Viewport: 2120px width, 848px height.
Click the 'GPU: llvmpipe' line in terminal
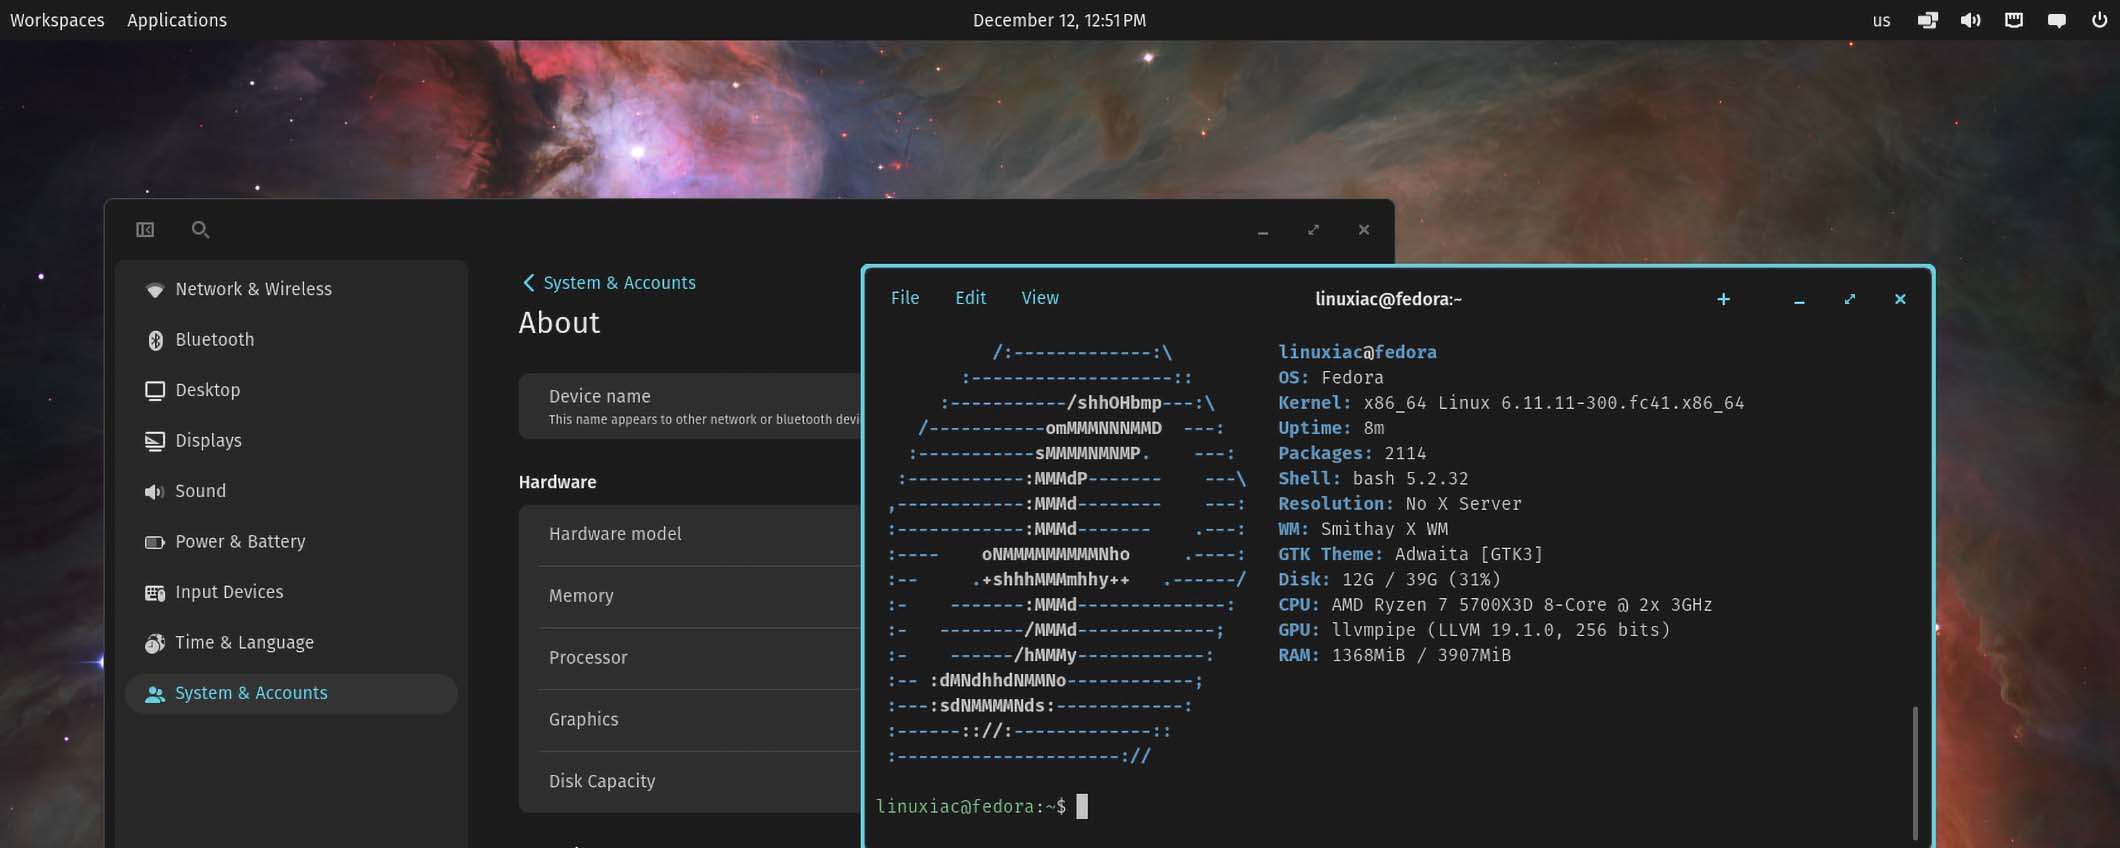pos(1474,630)
